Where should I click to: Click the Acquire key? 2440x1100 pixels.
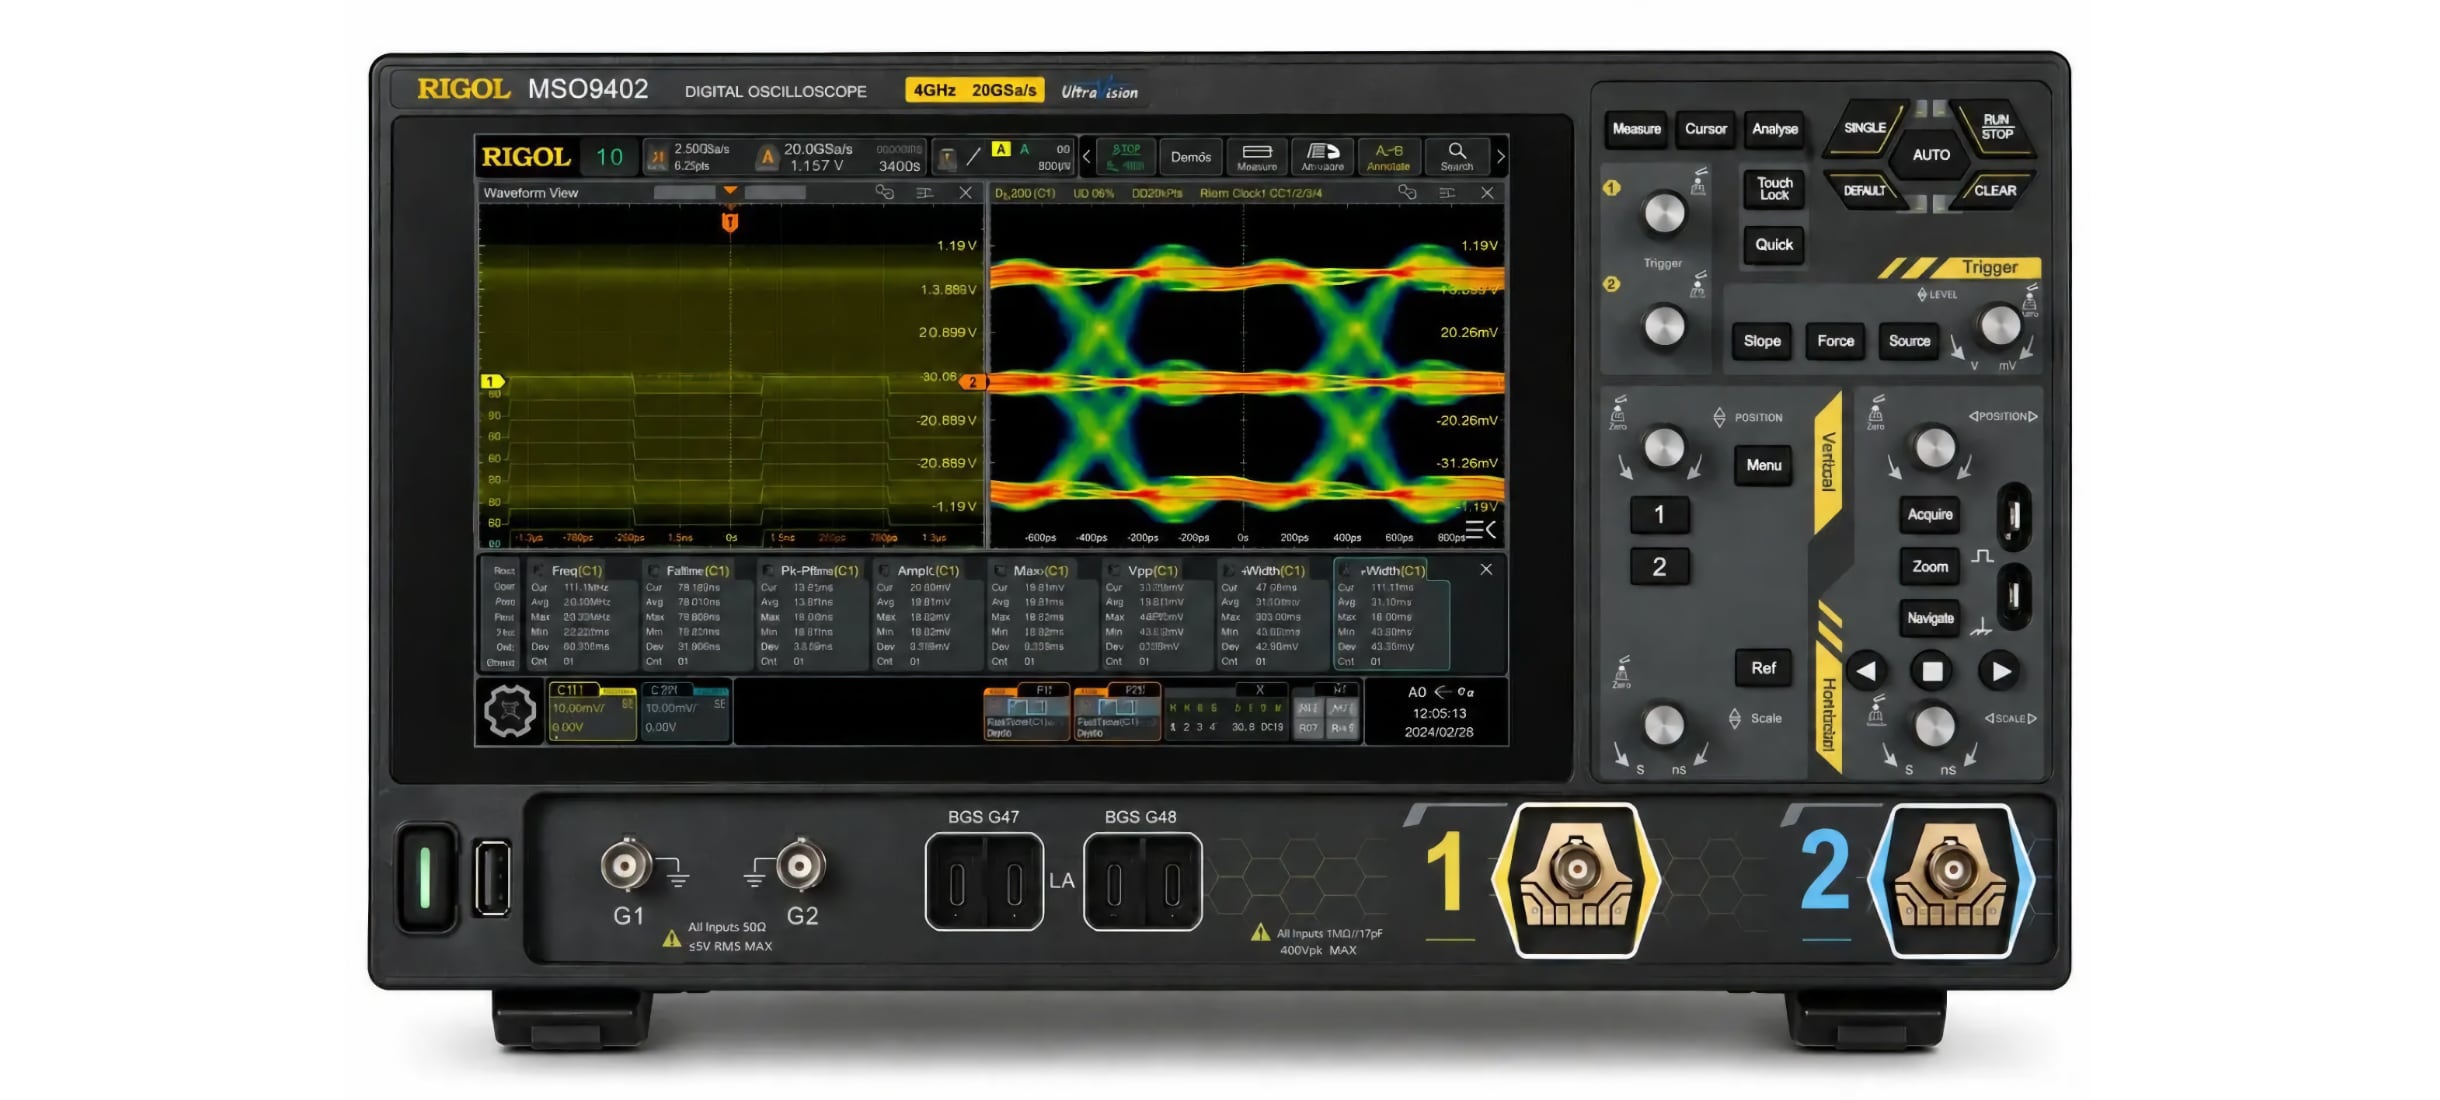pos(1930,514)
